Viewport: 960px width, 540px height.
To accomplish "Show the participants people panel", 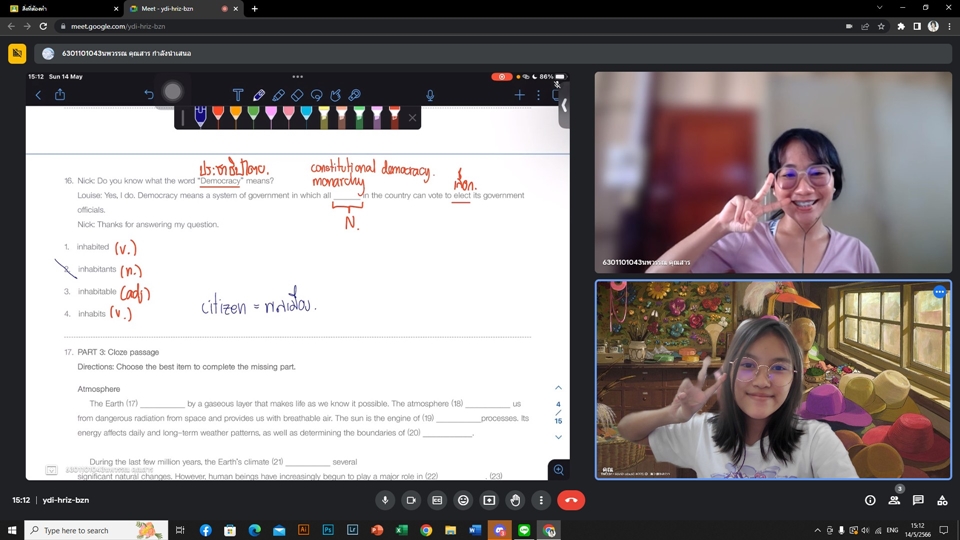I will 894,500.
